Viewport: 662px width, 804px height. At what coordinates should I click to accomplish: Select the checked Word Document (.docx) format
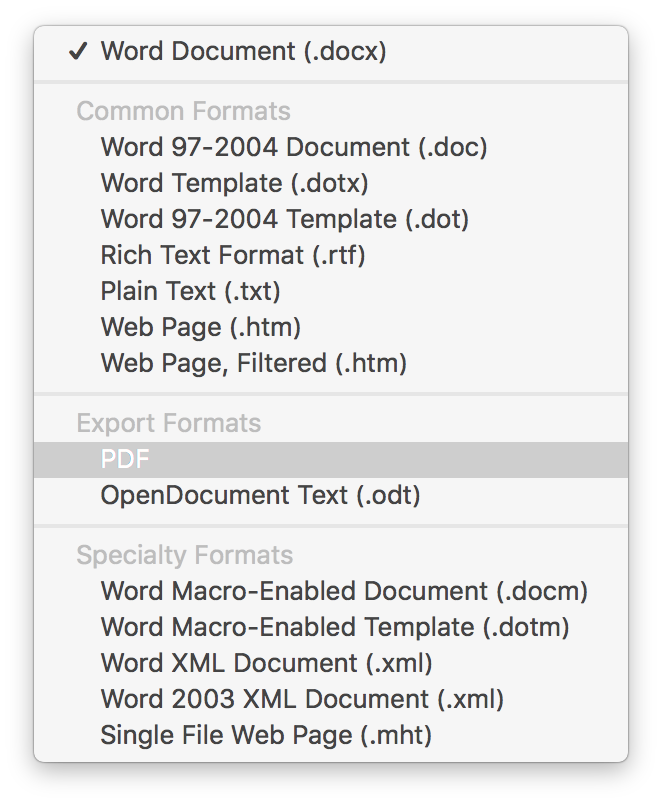pos(331,51)
